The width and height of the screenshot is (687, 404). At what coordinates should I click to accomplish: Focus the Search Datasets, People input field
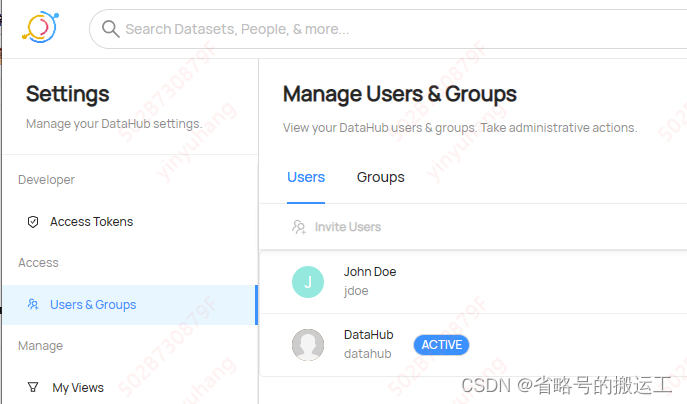388,29
